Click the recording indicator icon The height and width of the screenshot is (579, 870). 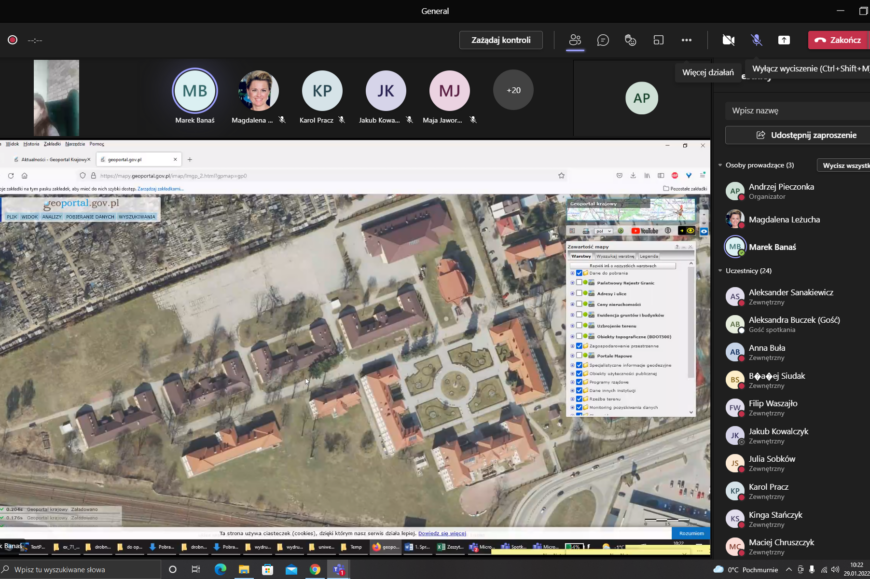point(12,40)
